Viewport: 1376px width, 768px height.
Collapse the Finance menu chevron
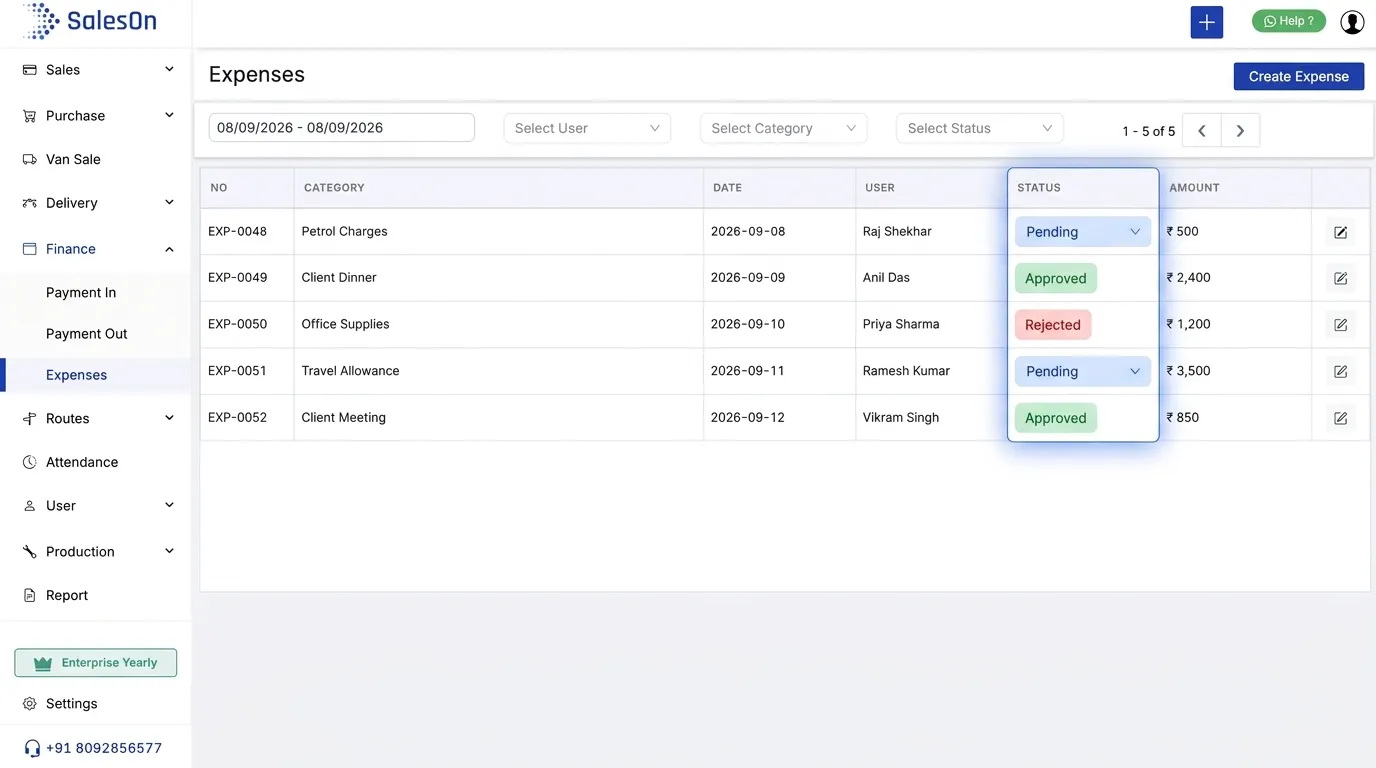(x=169, y=249)
